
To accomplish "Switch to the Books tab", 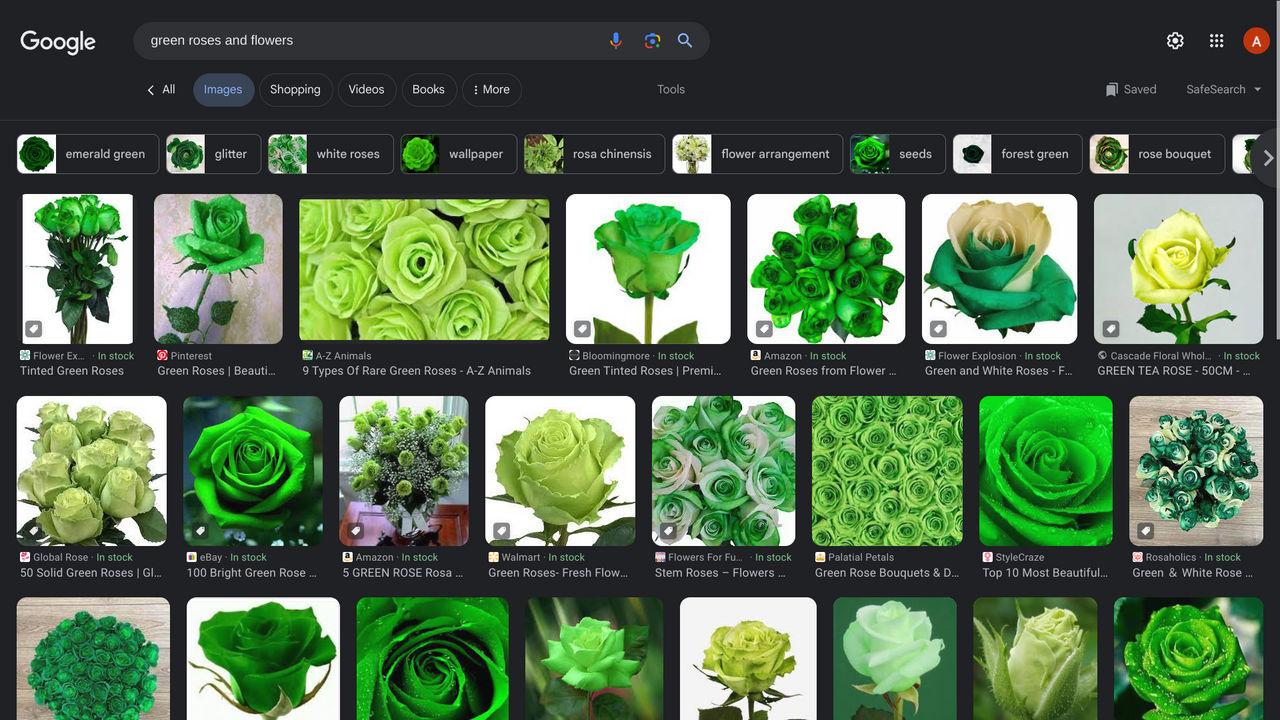I will pos(428,89).
